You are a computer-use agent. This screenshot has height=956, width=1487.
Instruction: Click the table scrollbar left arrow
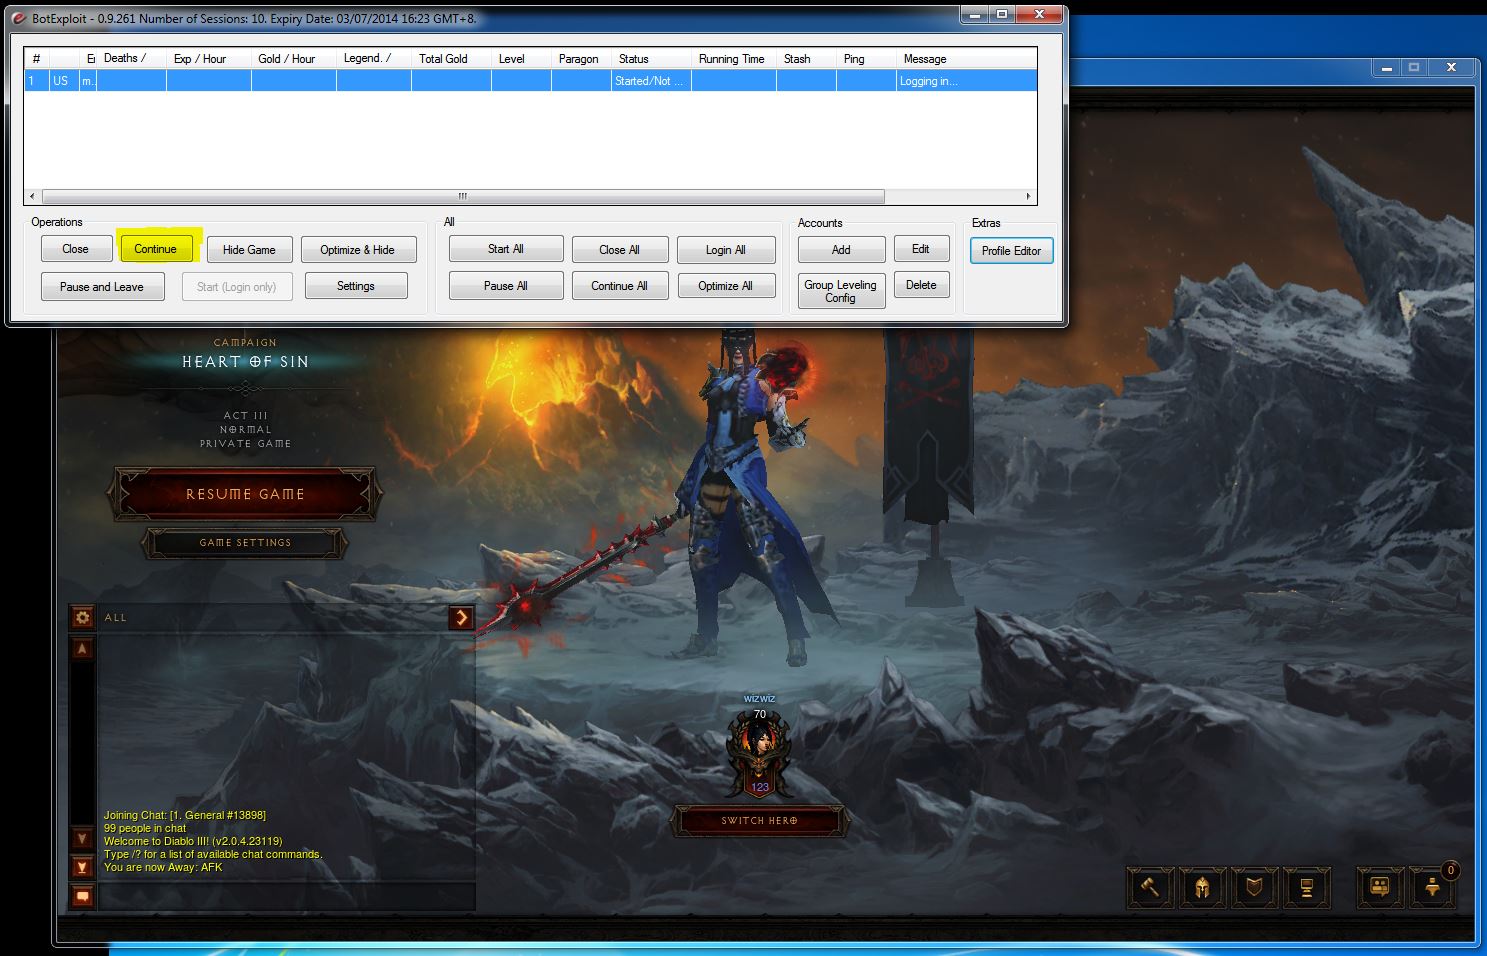[33, 196]
